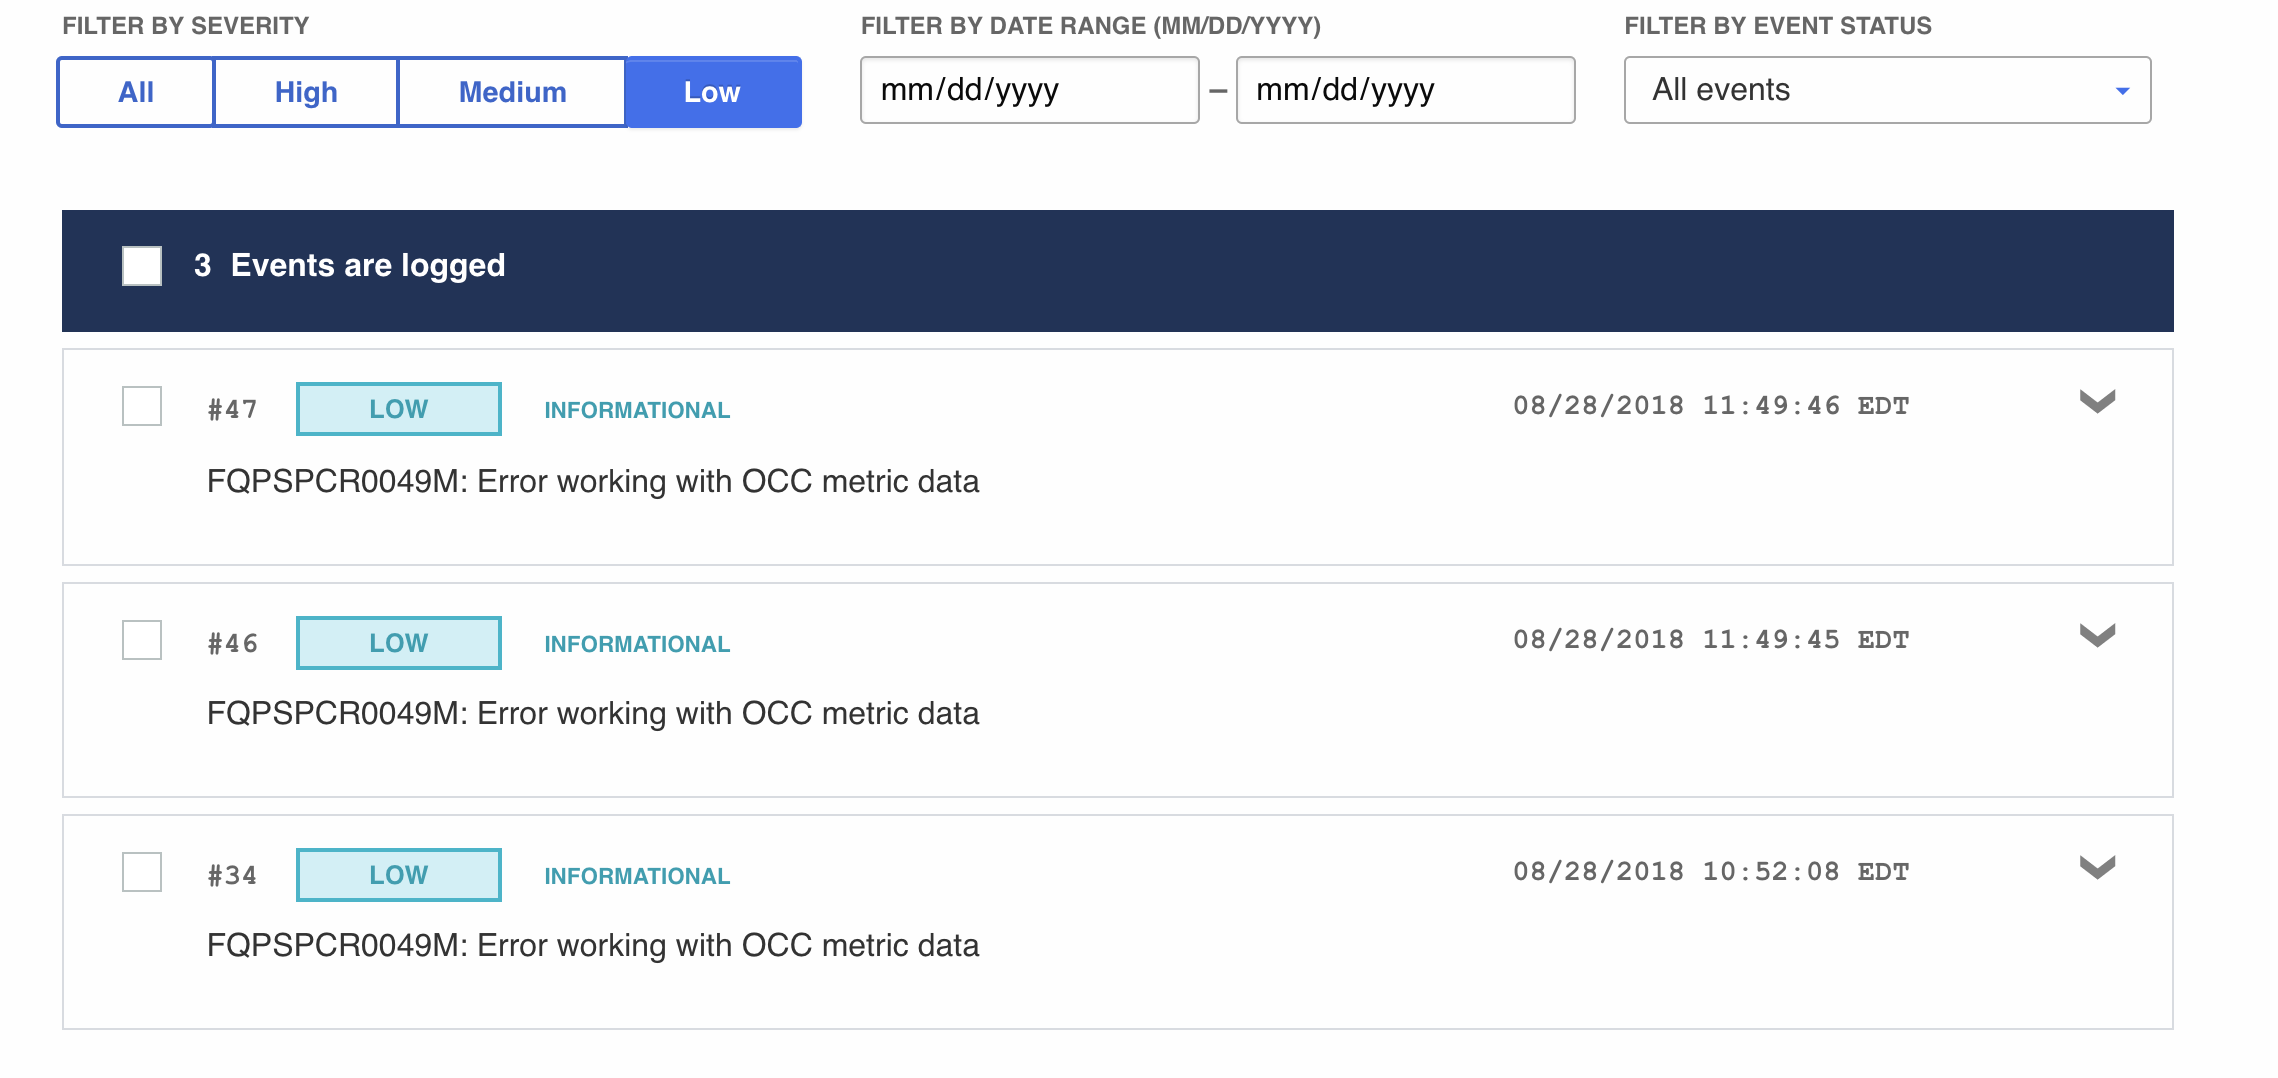Click the start date mm/dd/yyyy field
The image size is (2278, 1078).
tap(1029, 91)
